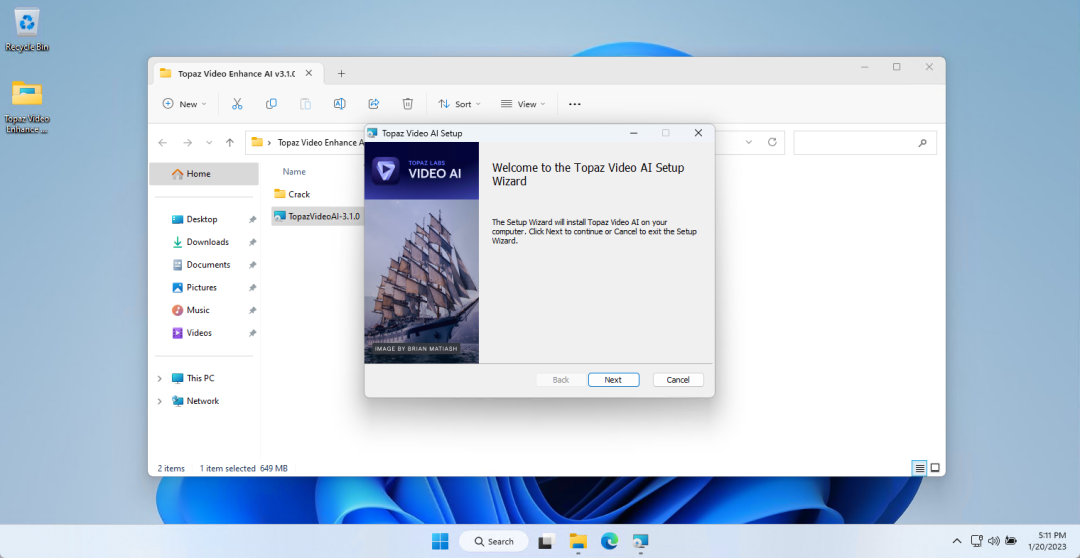Click the Topaz installer taskbar icon

pyautogui.click(x=641, y=541)
